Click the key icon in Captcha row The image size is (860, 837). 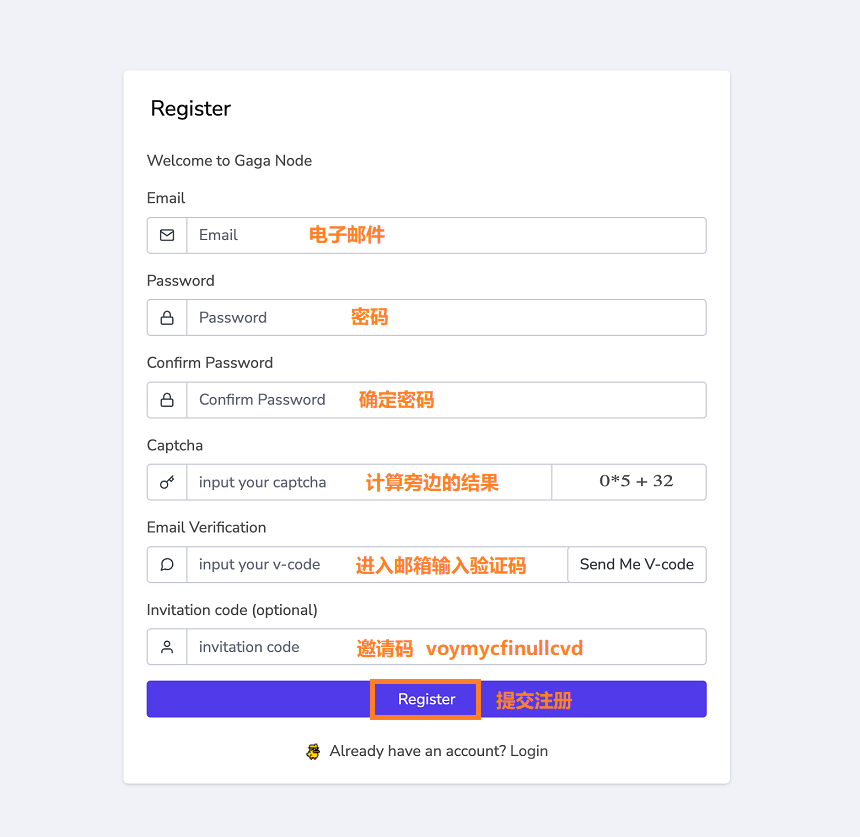click(x=167, y=482)
